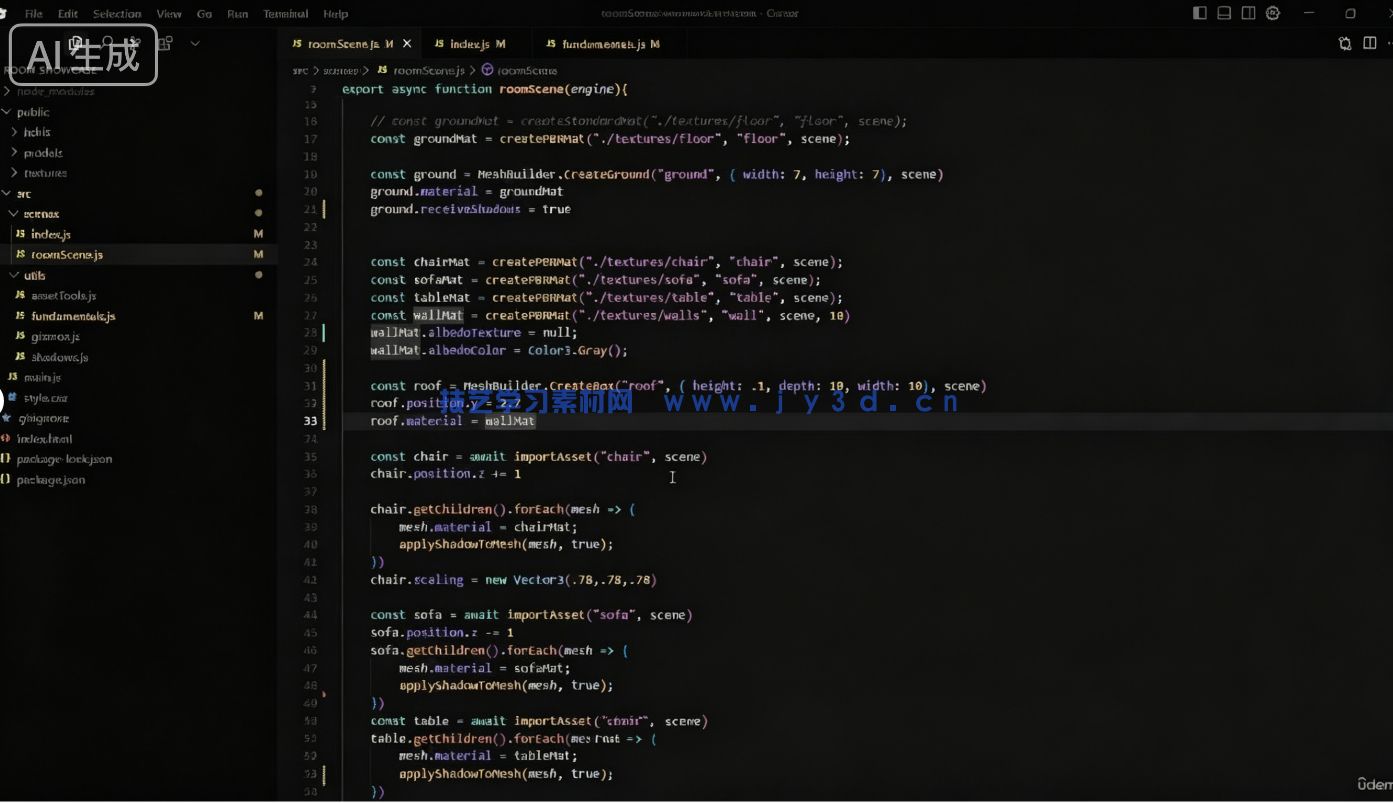Click the braces icon beside package.json
The height and width of the screenshot is (803, 1393).
tap(6, 480)
